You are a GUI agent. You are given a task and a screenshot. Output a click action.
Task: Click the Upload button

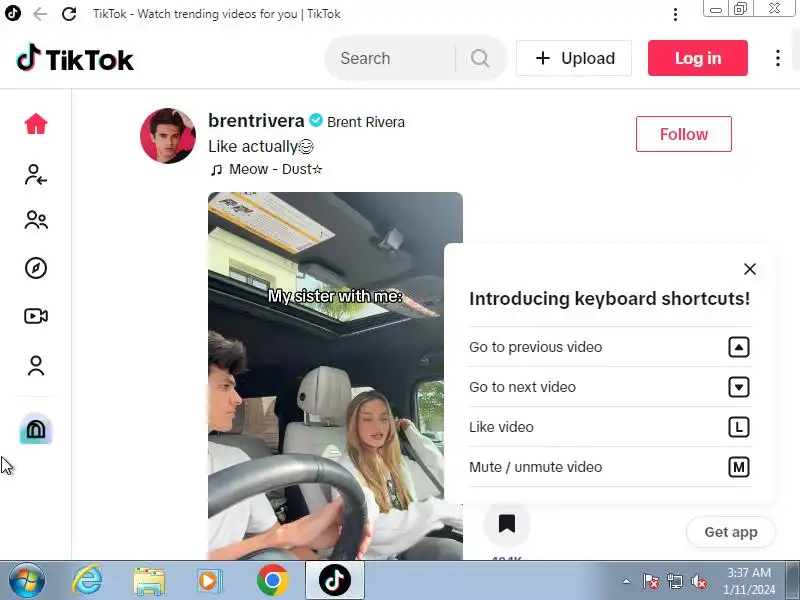pos(574,58)
